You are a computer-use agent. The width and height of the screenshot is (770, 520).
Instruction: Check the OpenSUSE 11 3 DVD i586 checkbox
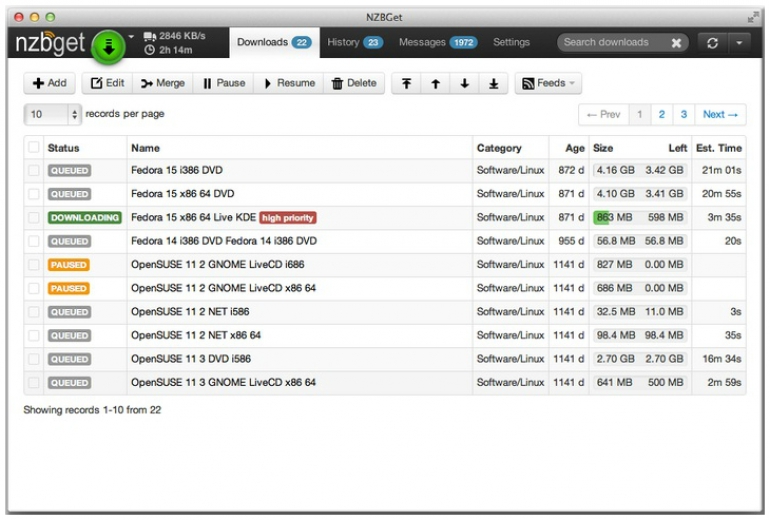point(34,359)
